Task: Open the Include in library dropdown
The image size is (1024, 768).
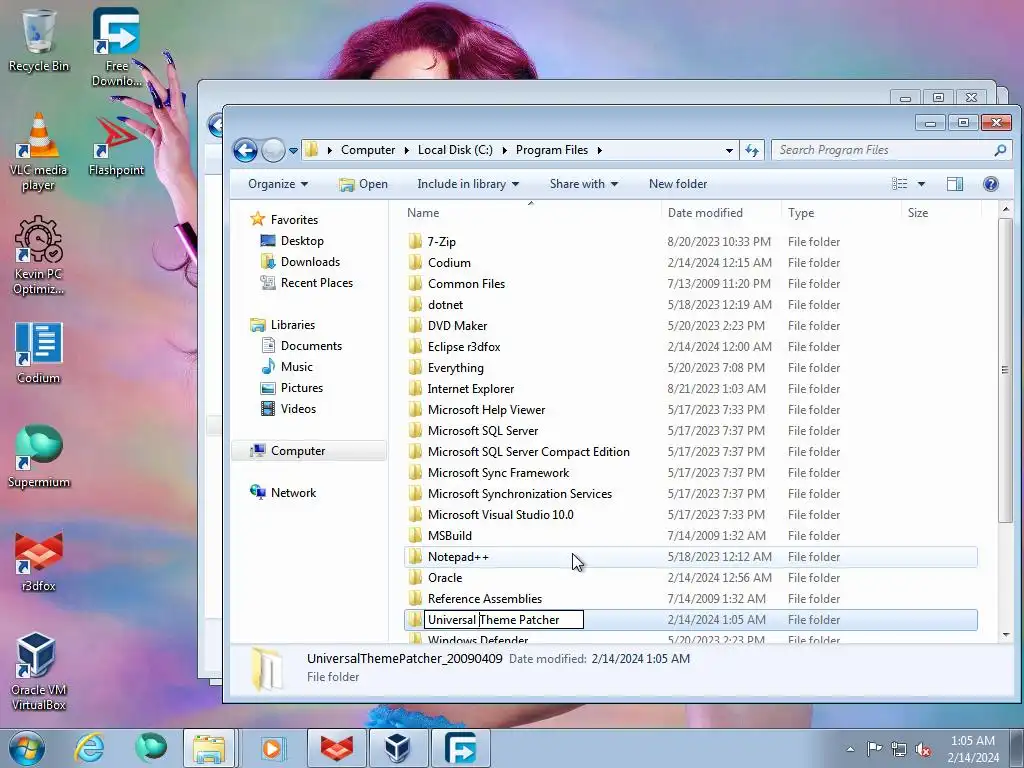Action: pos(468,184)
